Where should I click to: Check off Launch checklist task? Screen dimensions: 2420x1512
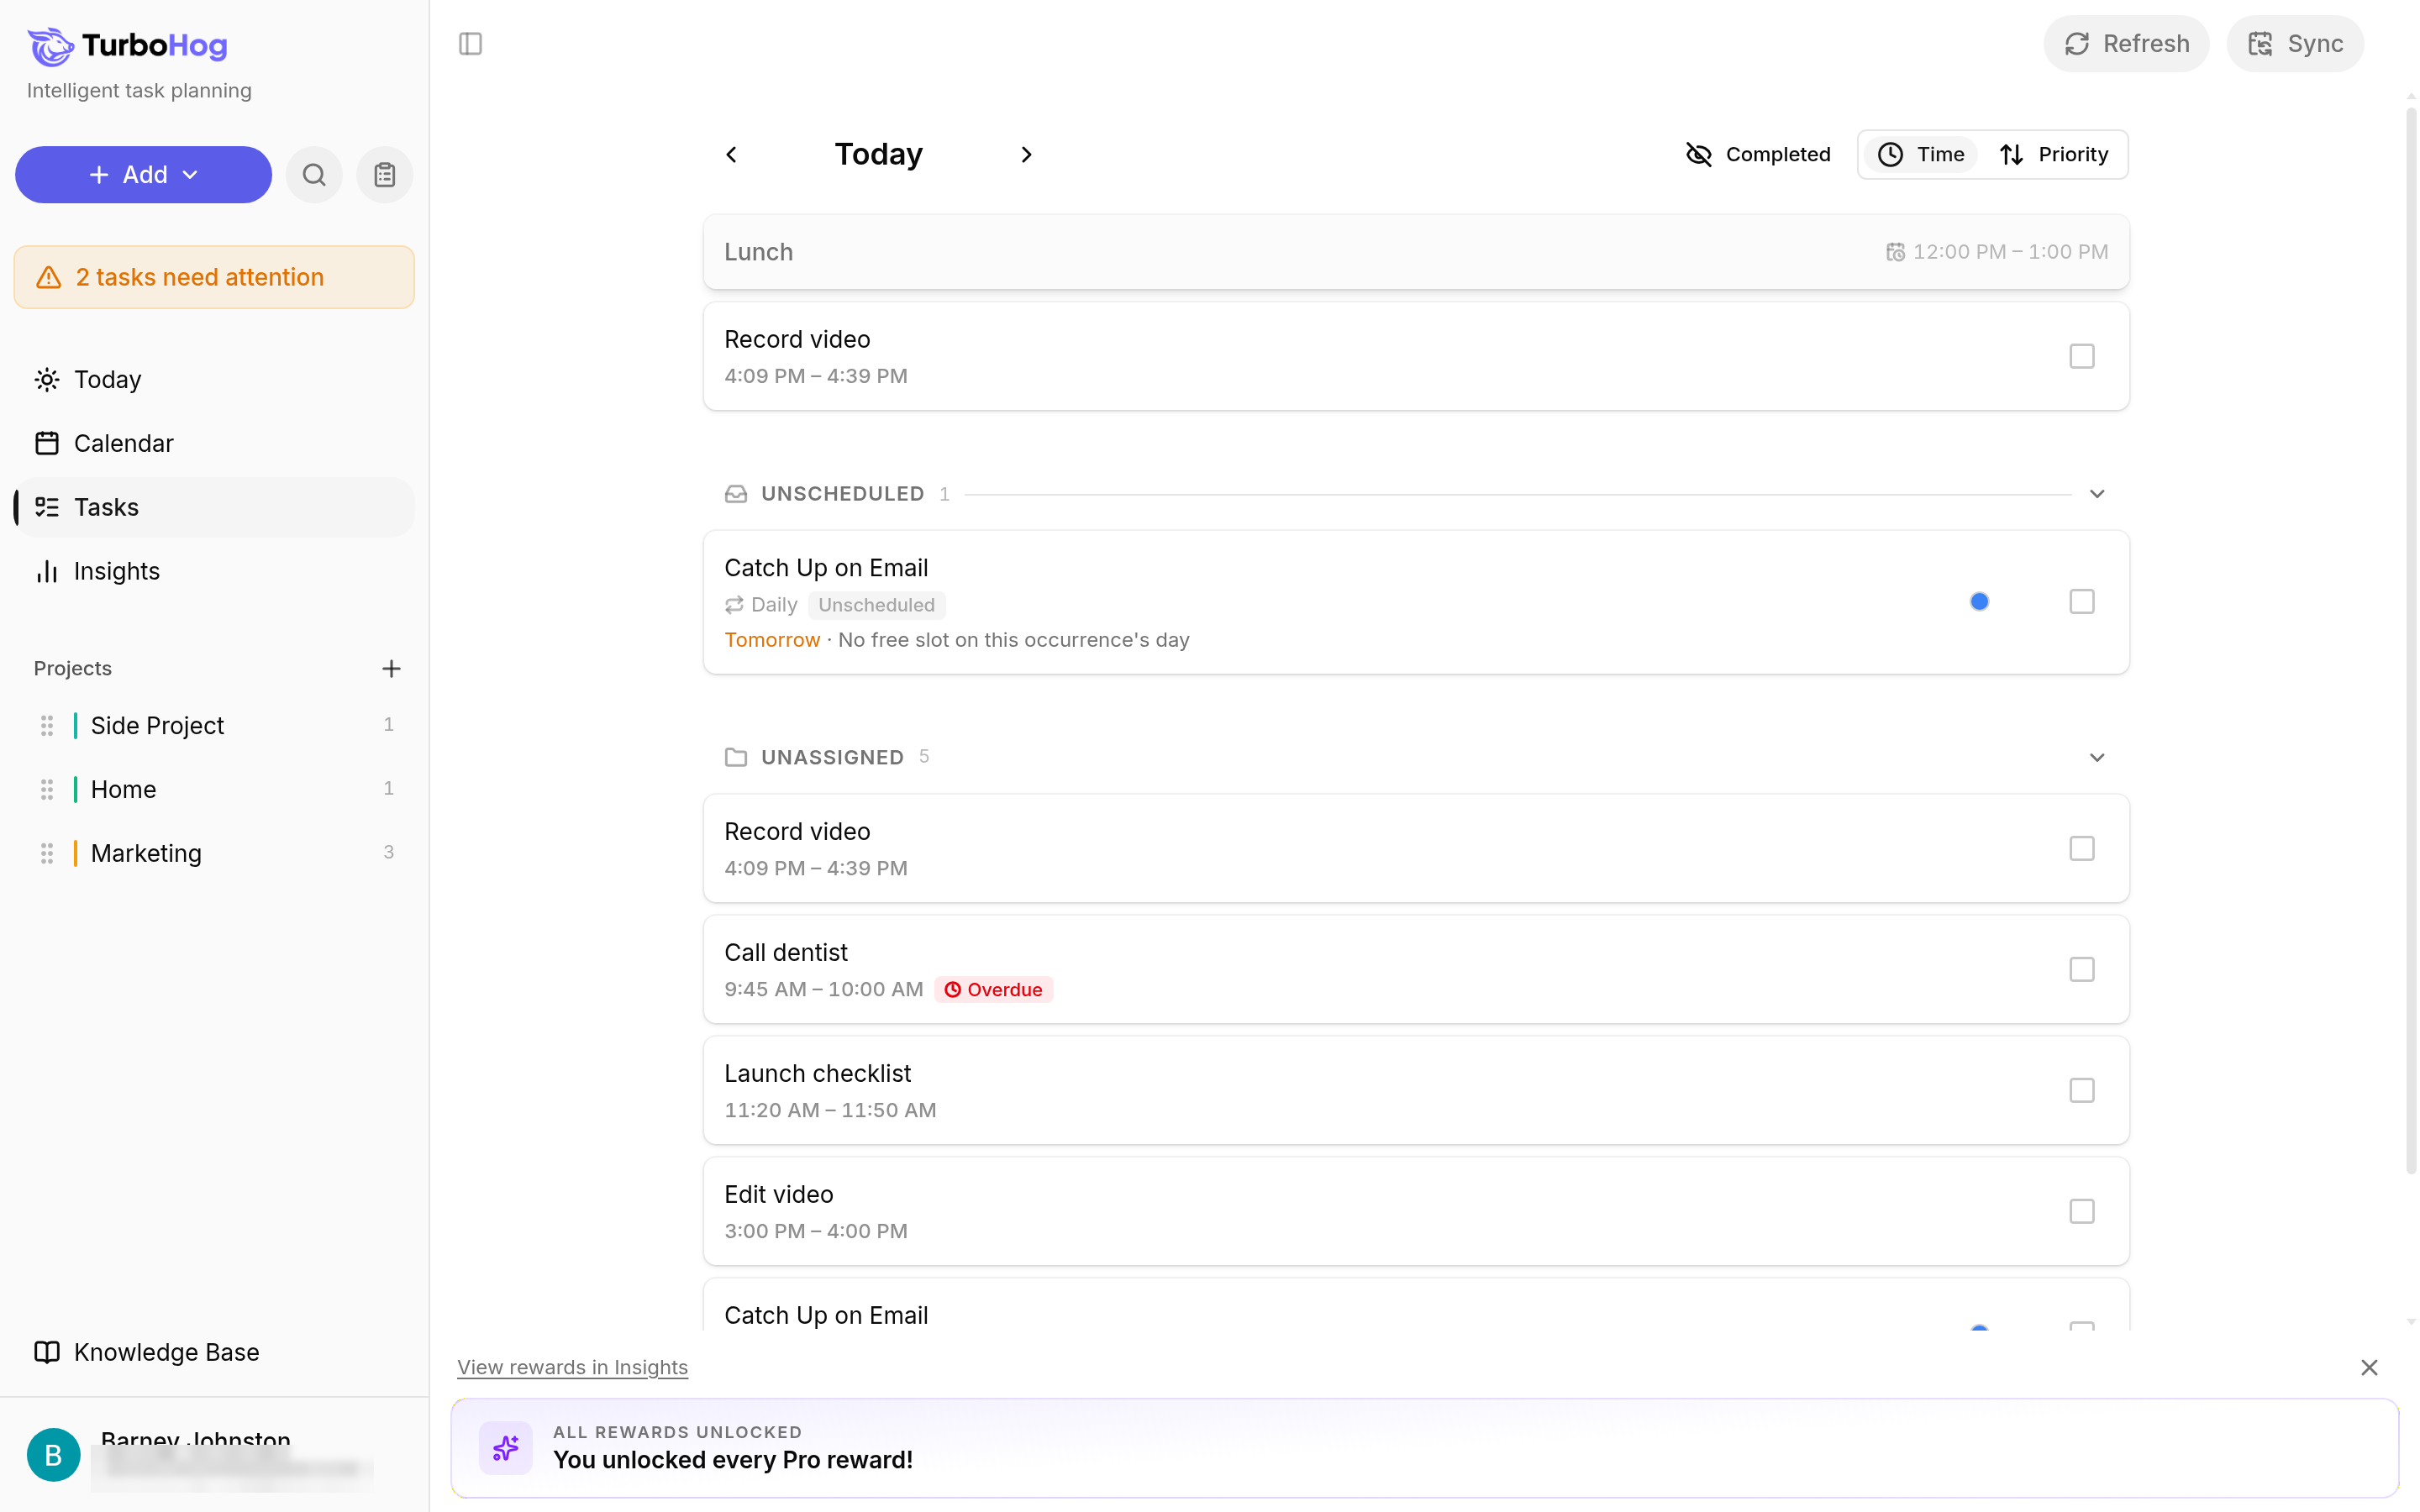(x=2082, y=1090)
